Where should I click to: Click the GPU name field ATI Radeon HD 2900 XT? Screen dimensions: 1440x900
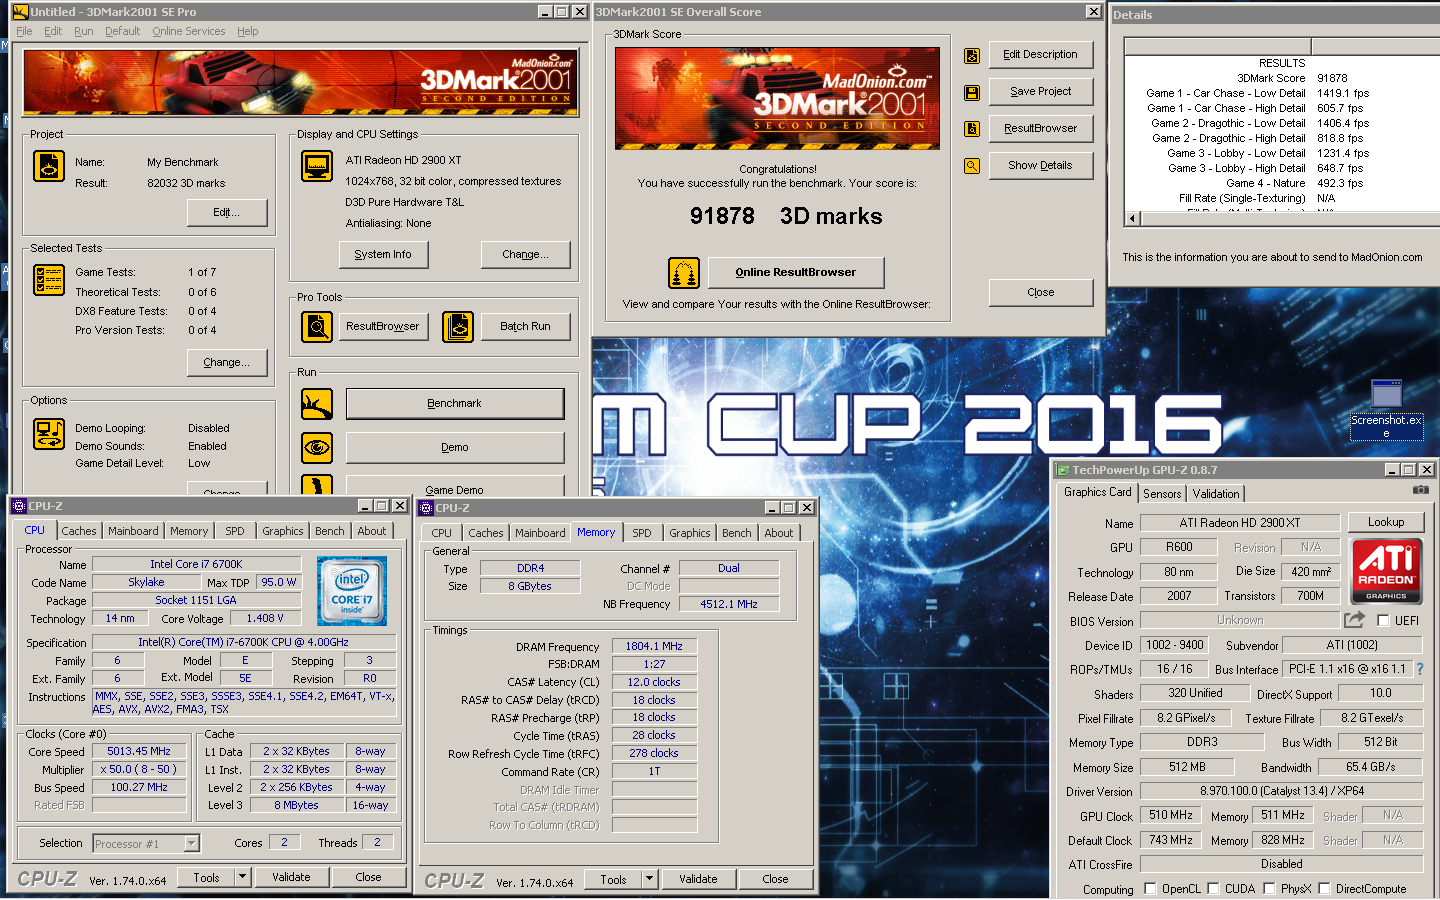coord(1240,522)
